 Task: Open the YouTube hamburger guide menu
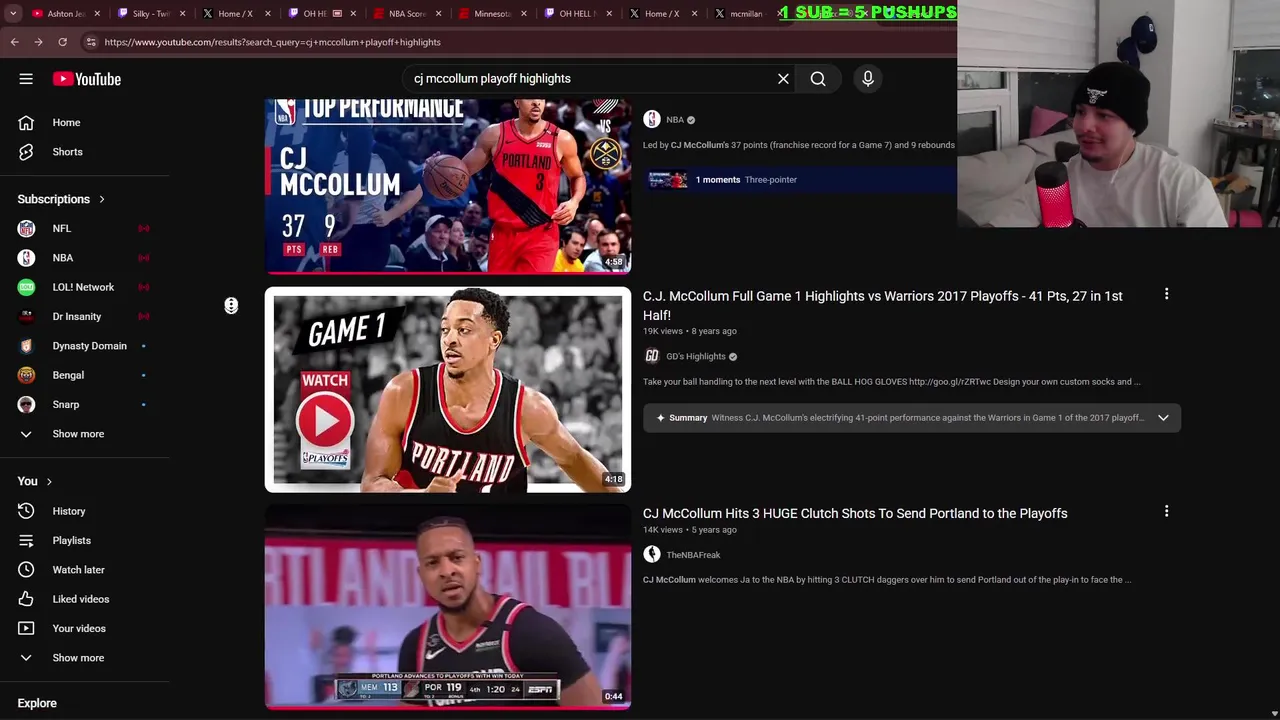26,79
